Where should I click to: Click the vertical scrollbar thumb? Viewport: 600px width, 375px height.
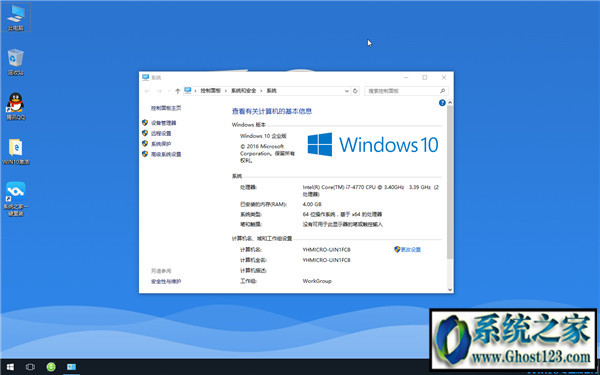450,182
